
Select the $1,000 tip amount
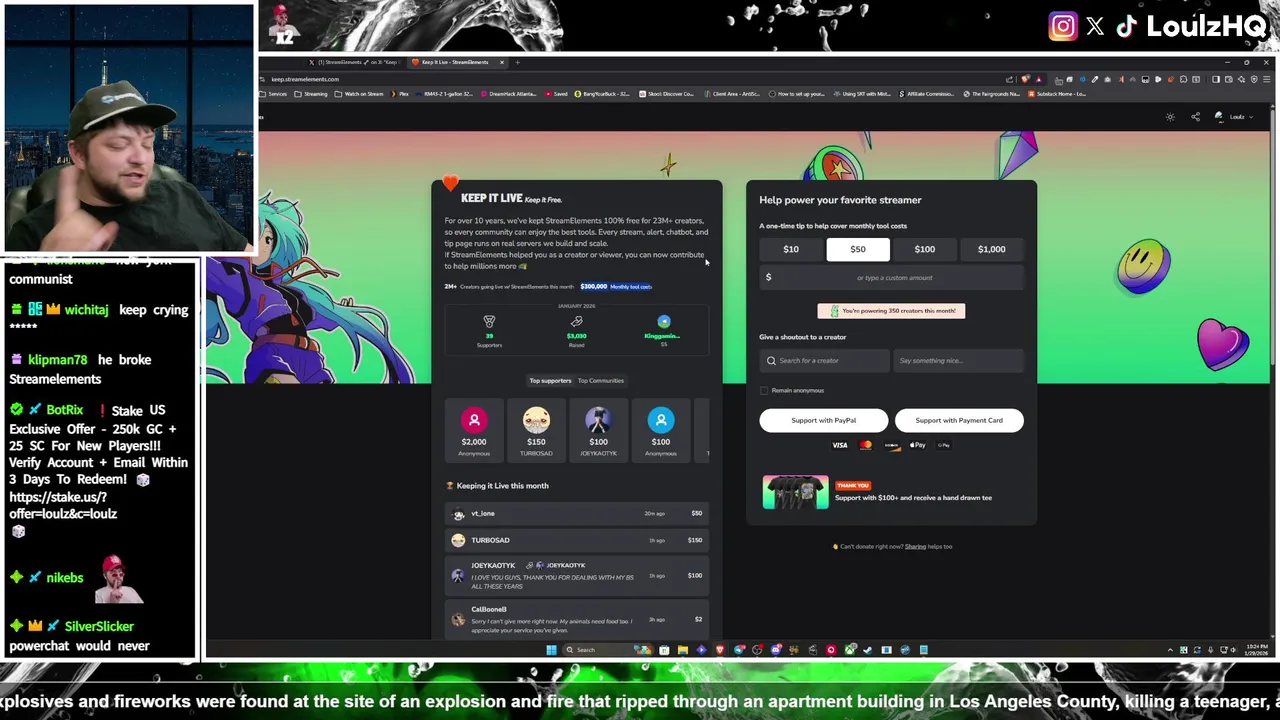[992, 249]
